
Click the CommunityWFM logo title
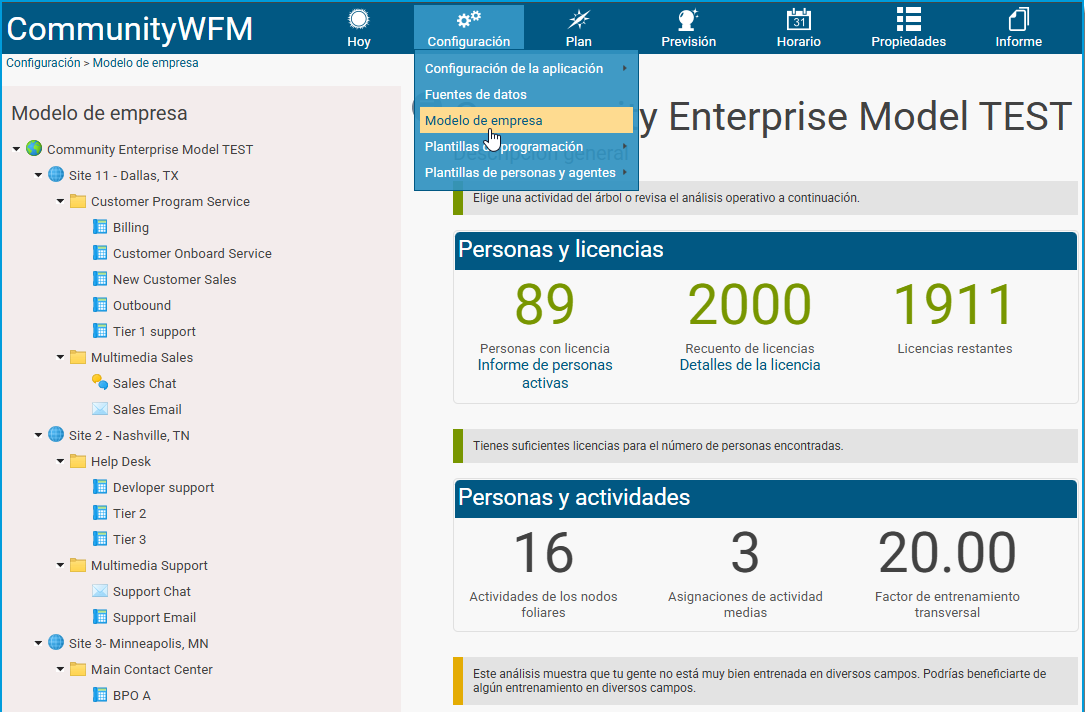point(129,29)
